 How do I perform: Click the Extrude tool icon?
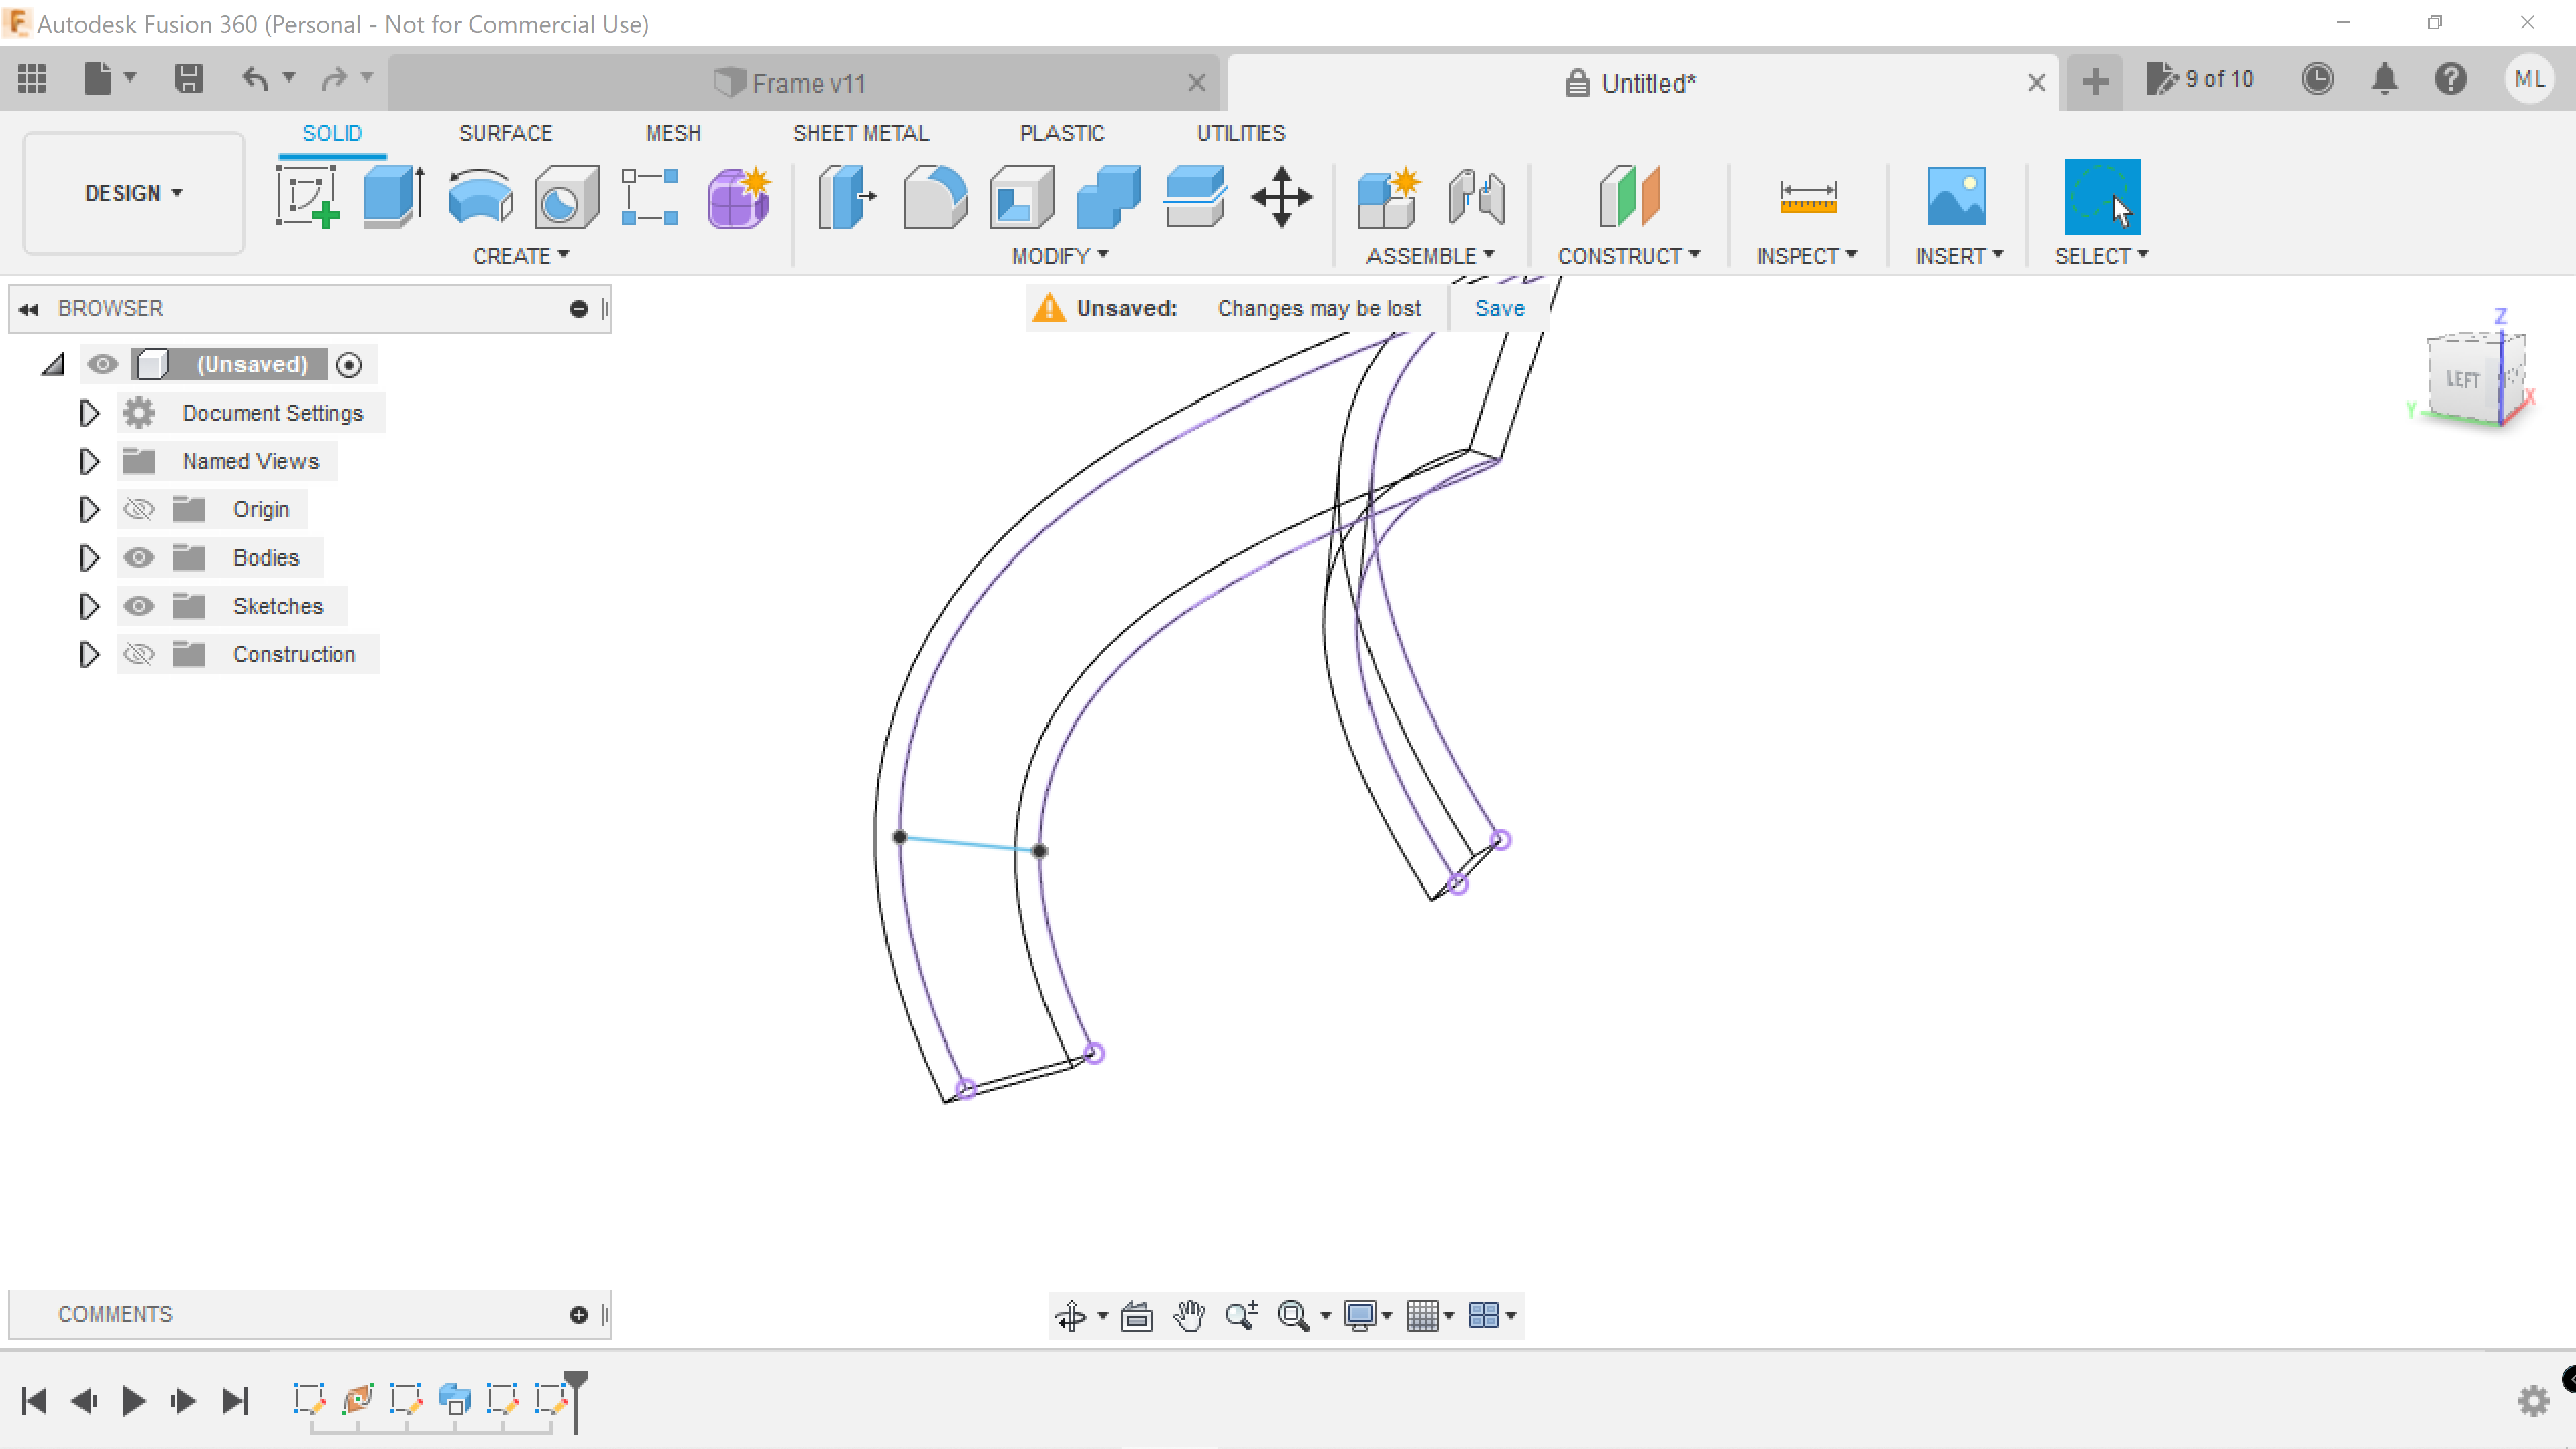coord(392,197)
